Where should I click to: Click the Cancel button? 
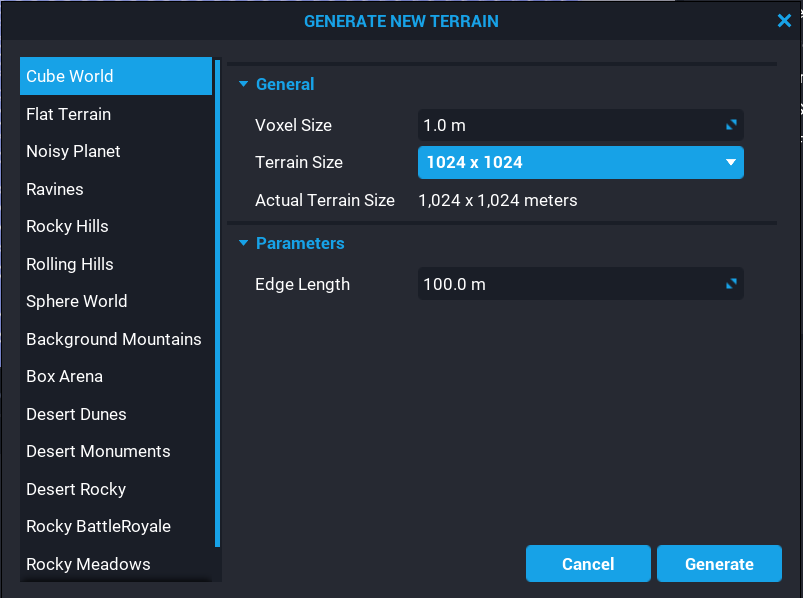click(588, 563)
